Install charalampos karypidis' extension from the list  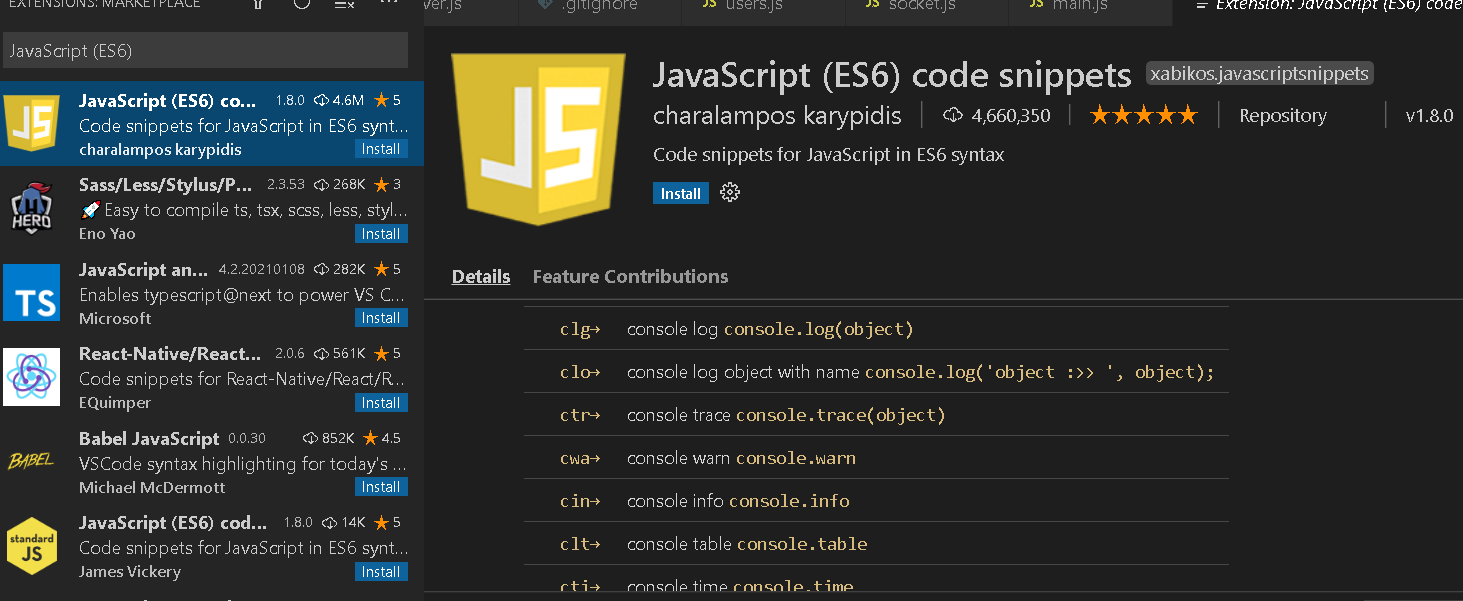click(381, 149)
